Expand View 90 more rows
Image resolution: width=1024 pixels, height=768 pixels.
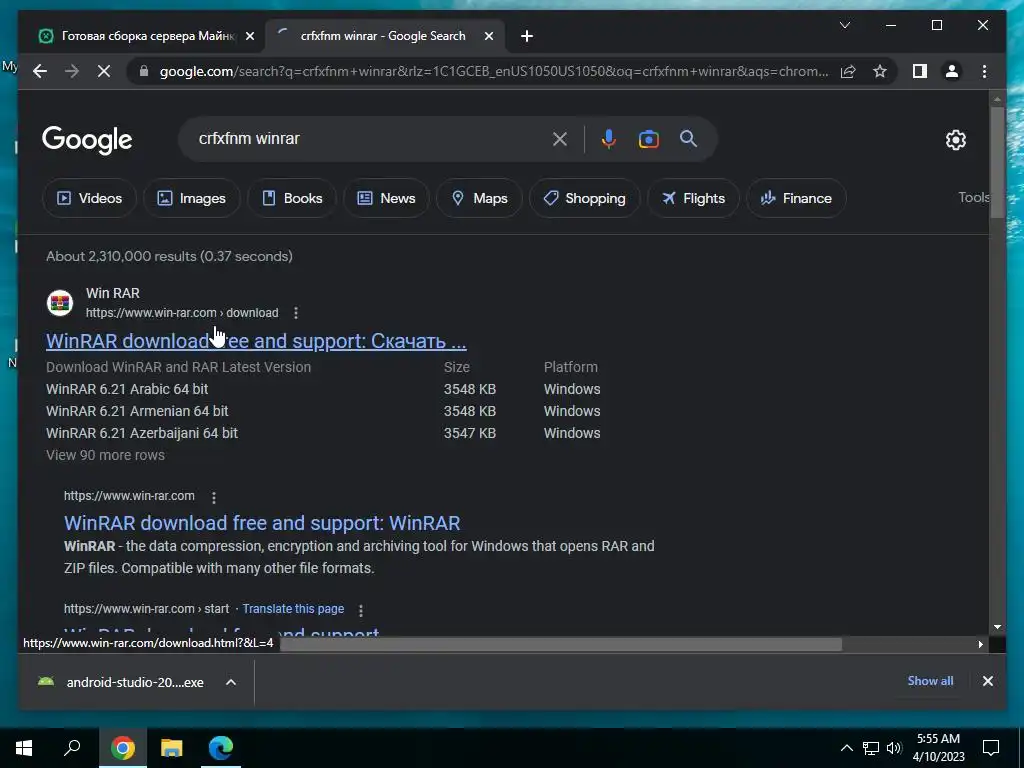point(105,455)
